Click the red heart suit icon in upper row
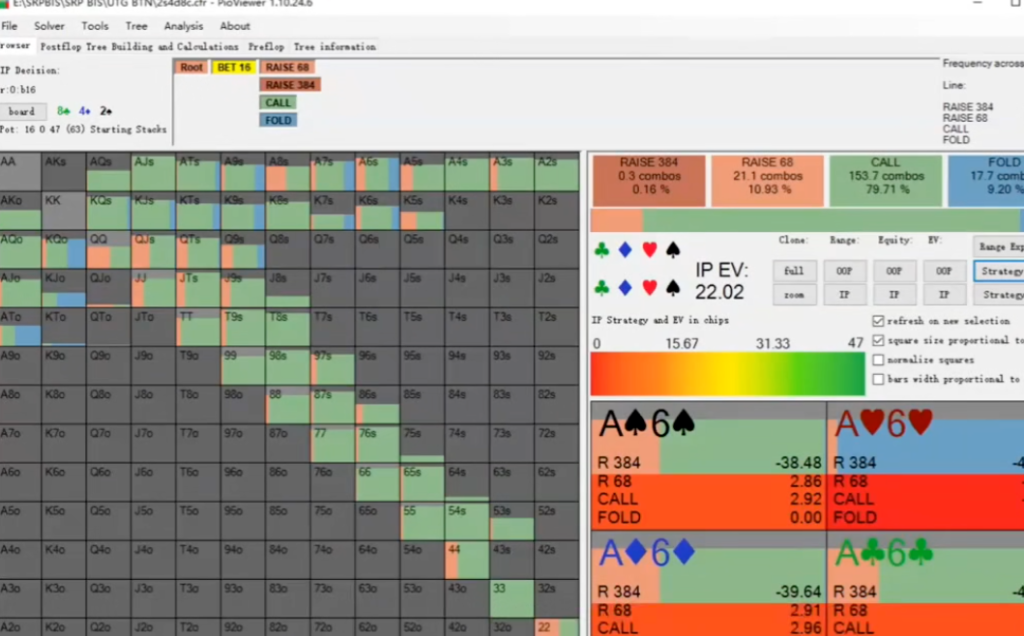1024x636 pixels. 649,251
